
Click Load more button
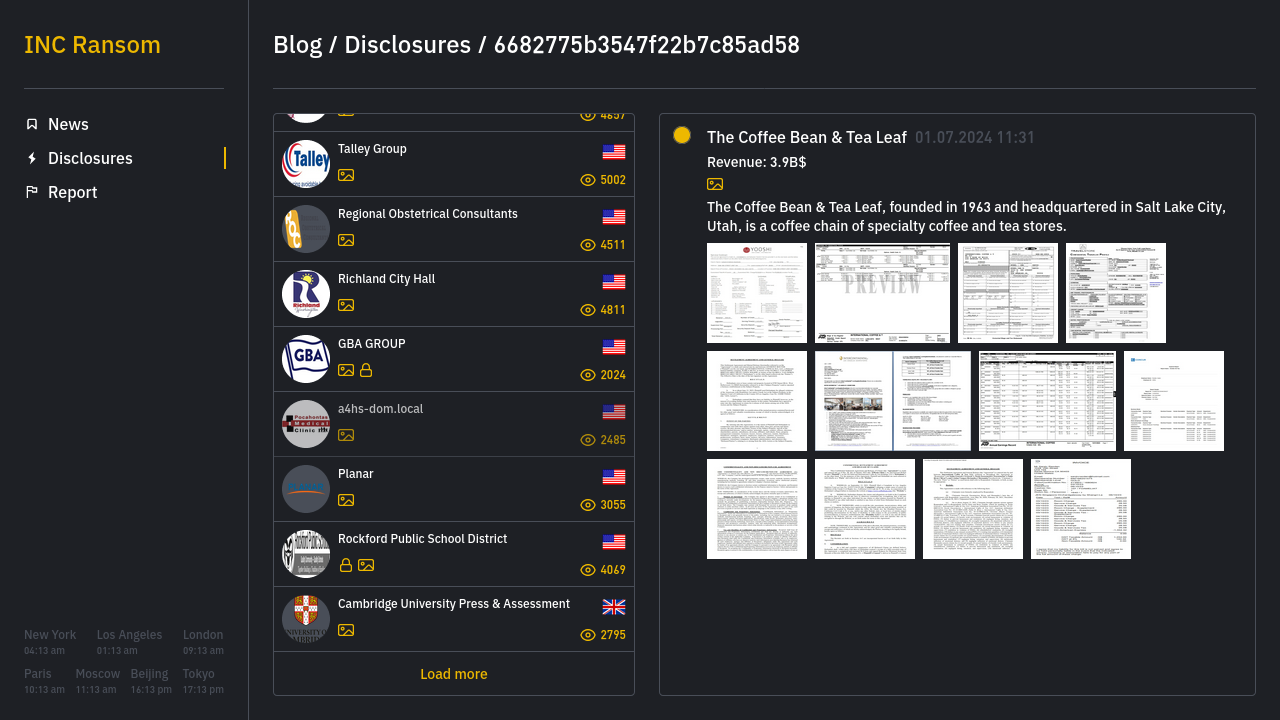(453, 674)
